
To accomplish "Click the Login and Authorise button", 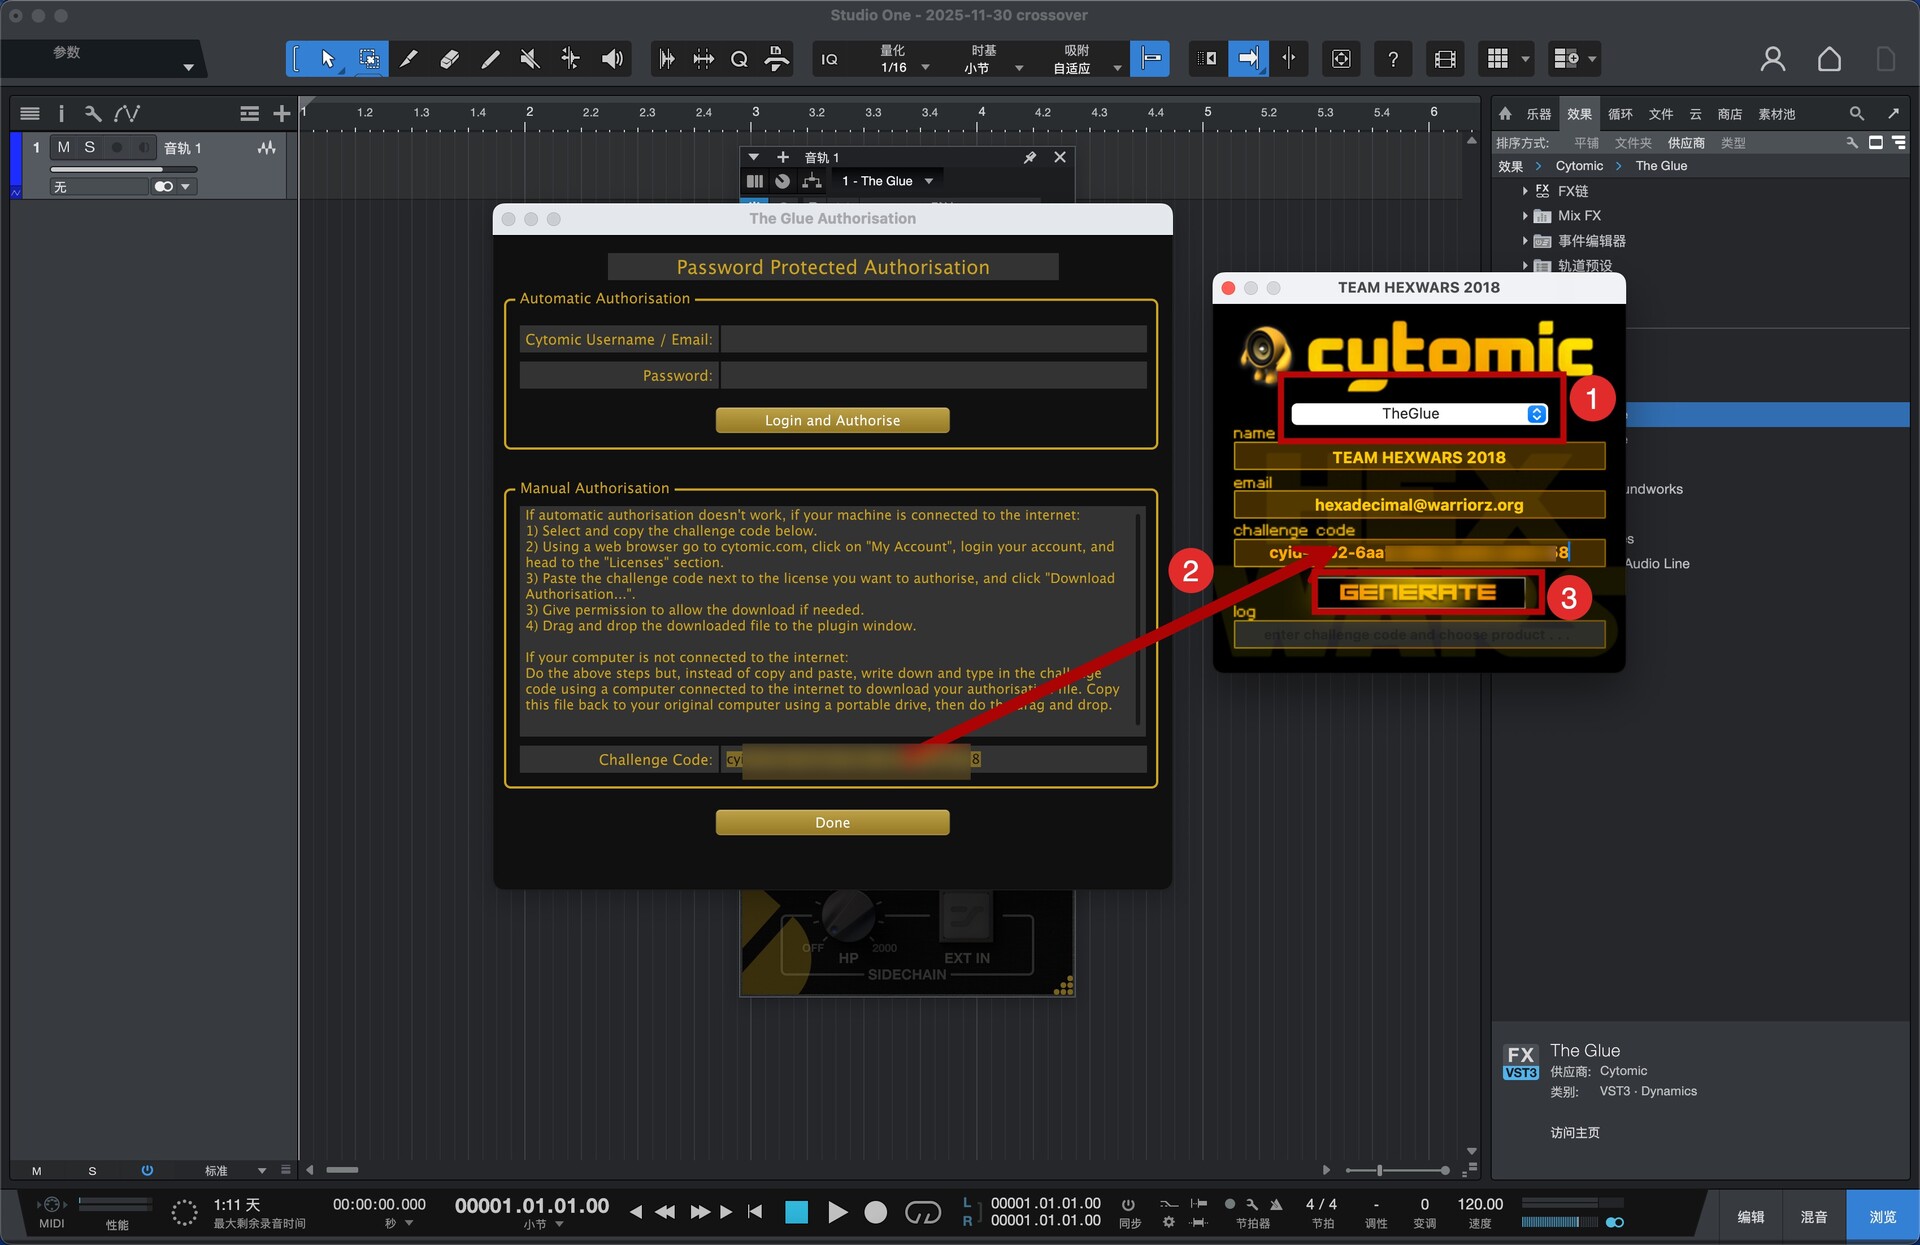I will pyautogui.click(x=832, y=420).
